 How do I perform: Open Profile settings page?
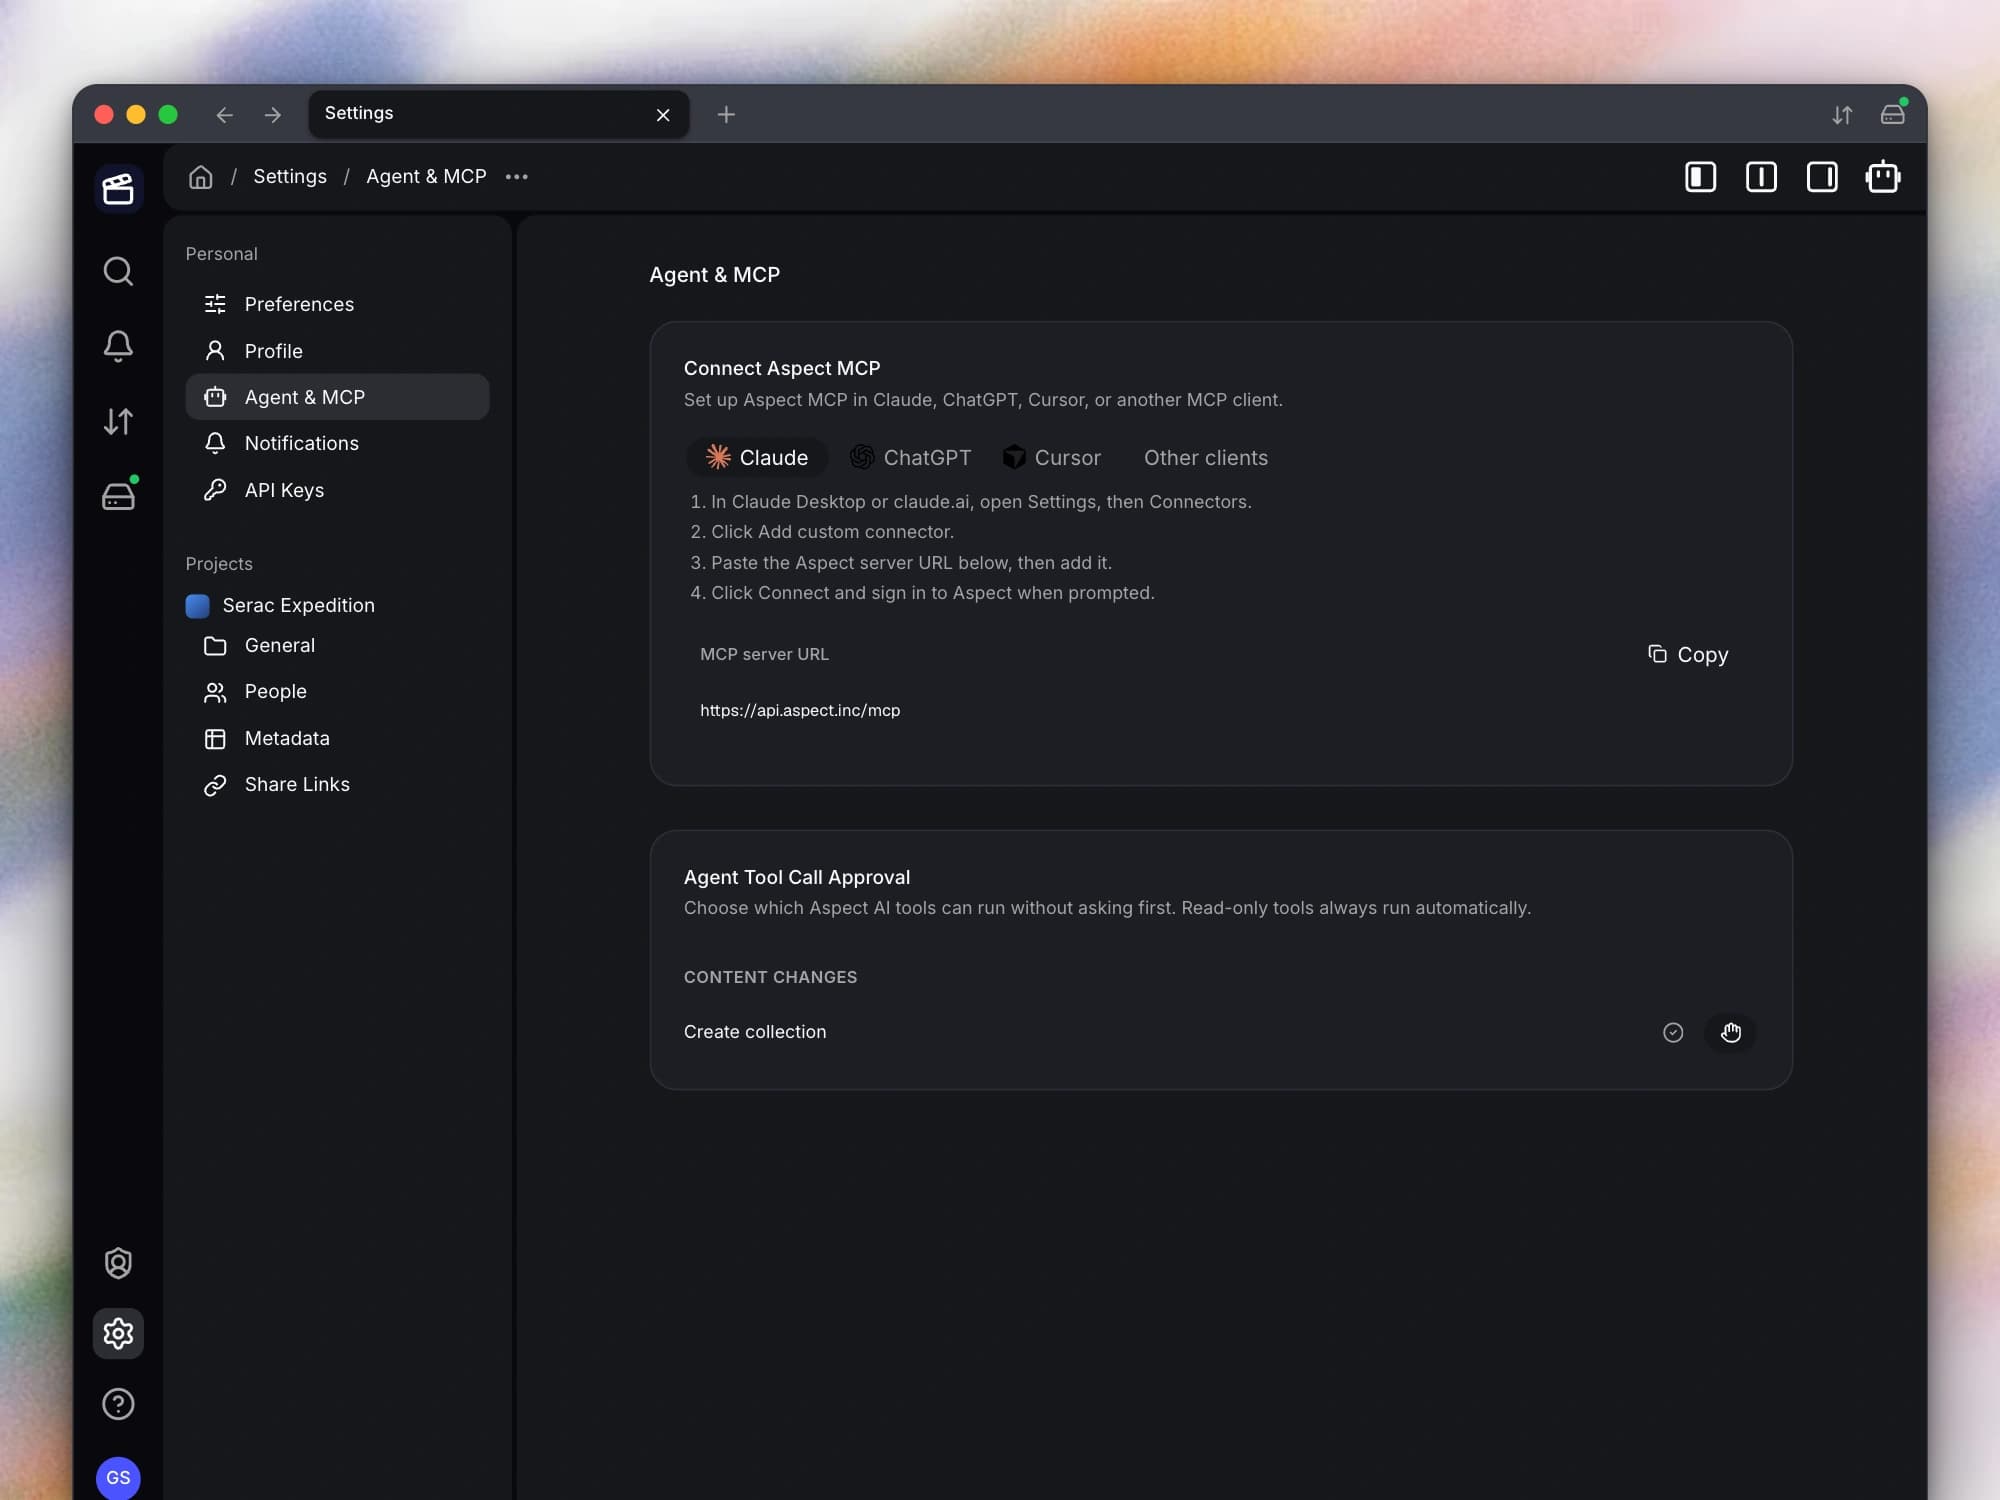tap(337, 351)
